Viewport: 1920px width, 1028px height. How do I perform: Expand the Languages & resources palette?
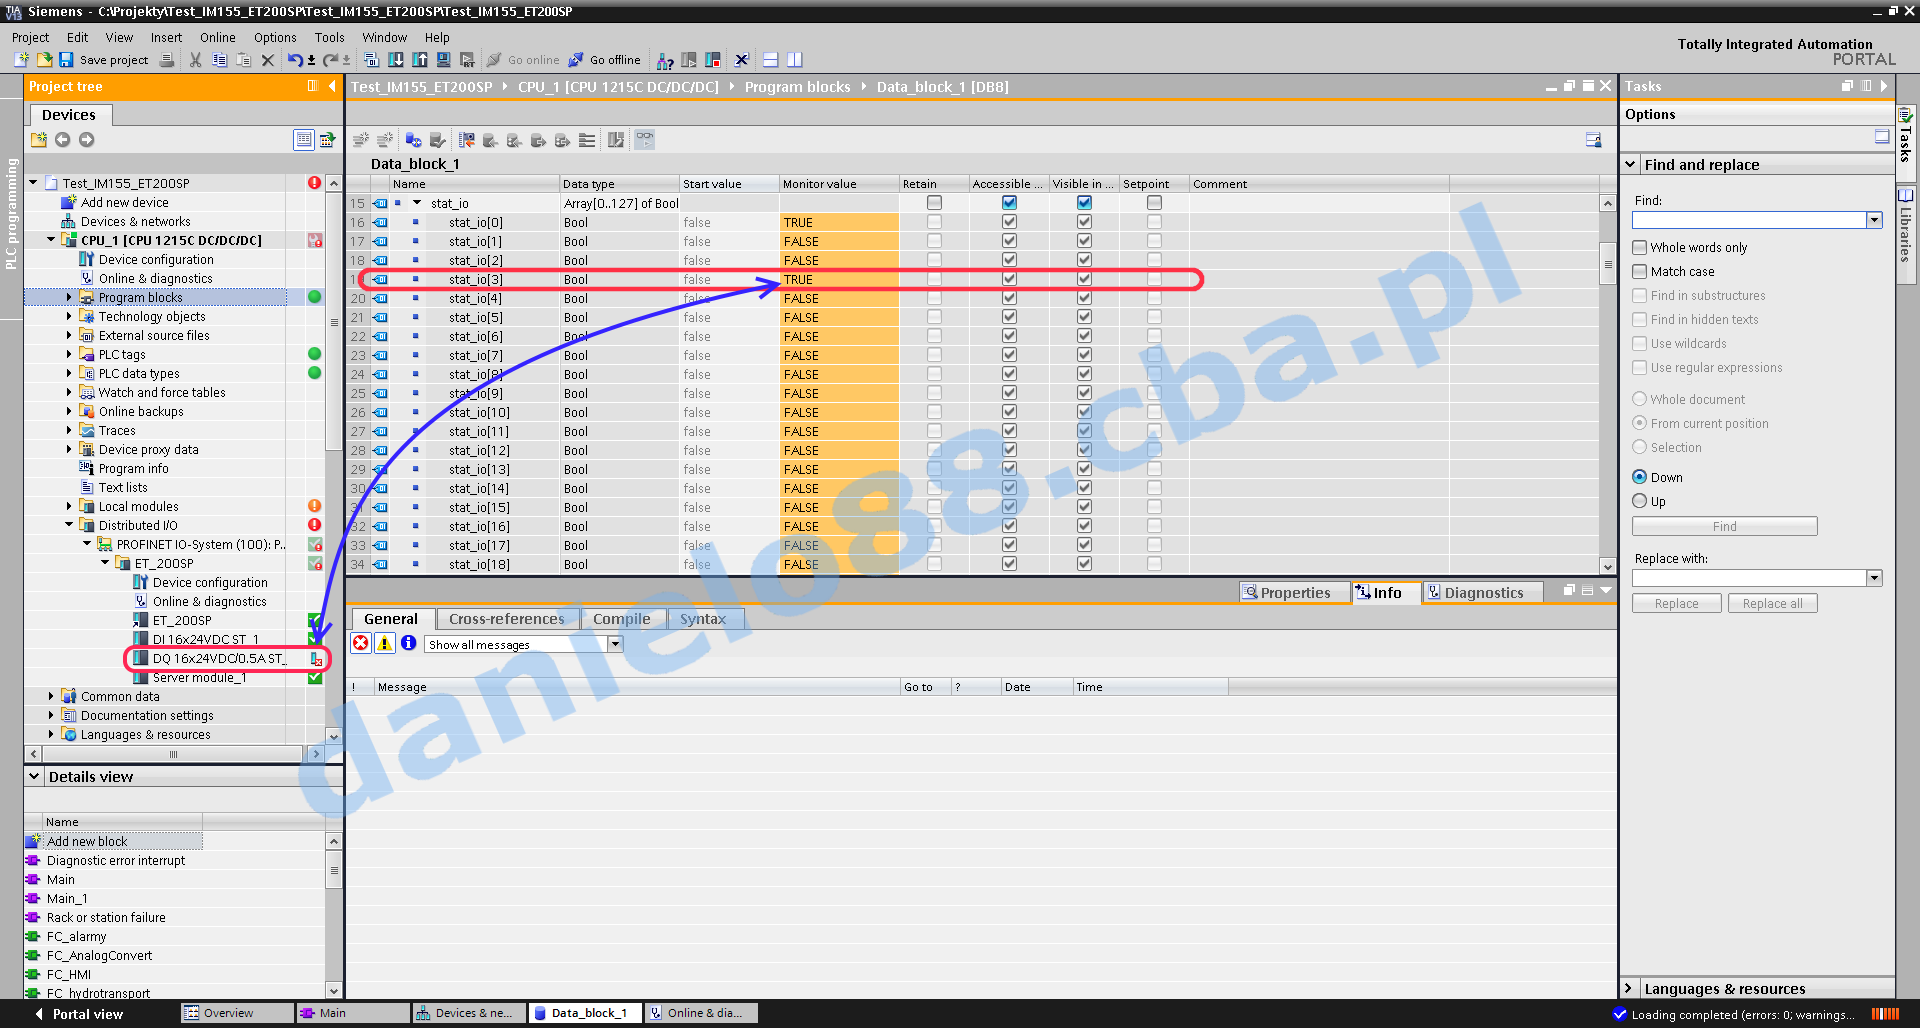coord(1629,988)
